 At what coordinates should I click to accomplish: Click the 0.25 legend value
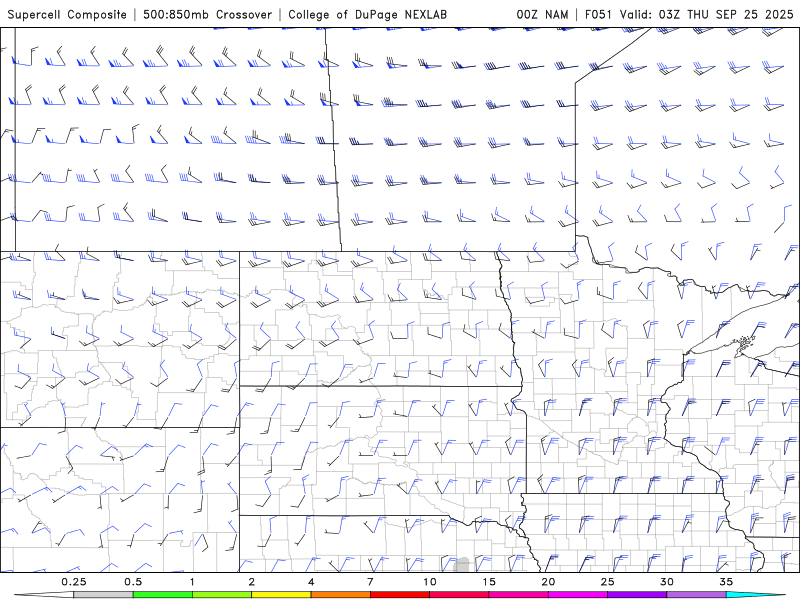tap(74, 582)
